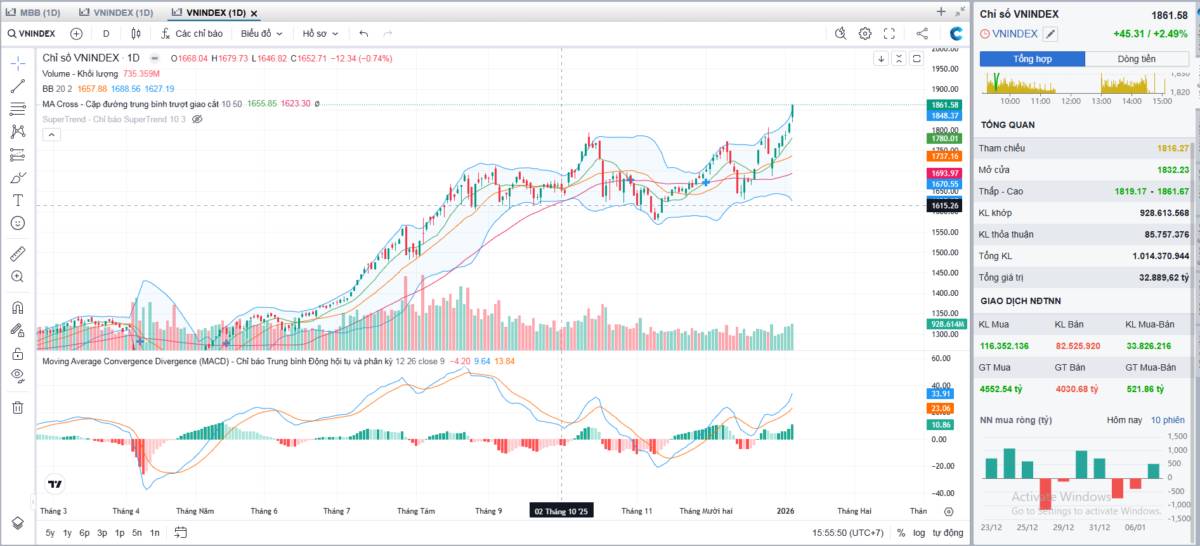
Task: Move the chart pane down
Action: click(x=881, y=58)
